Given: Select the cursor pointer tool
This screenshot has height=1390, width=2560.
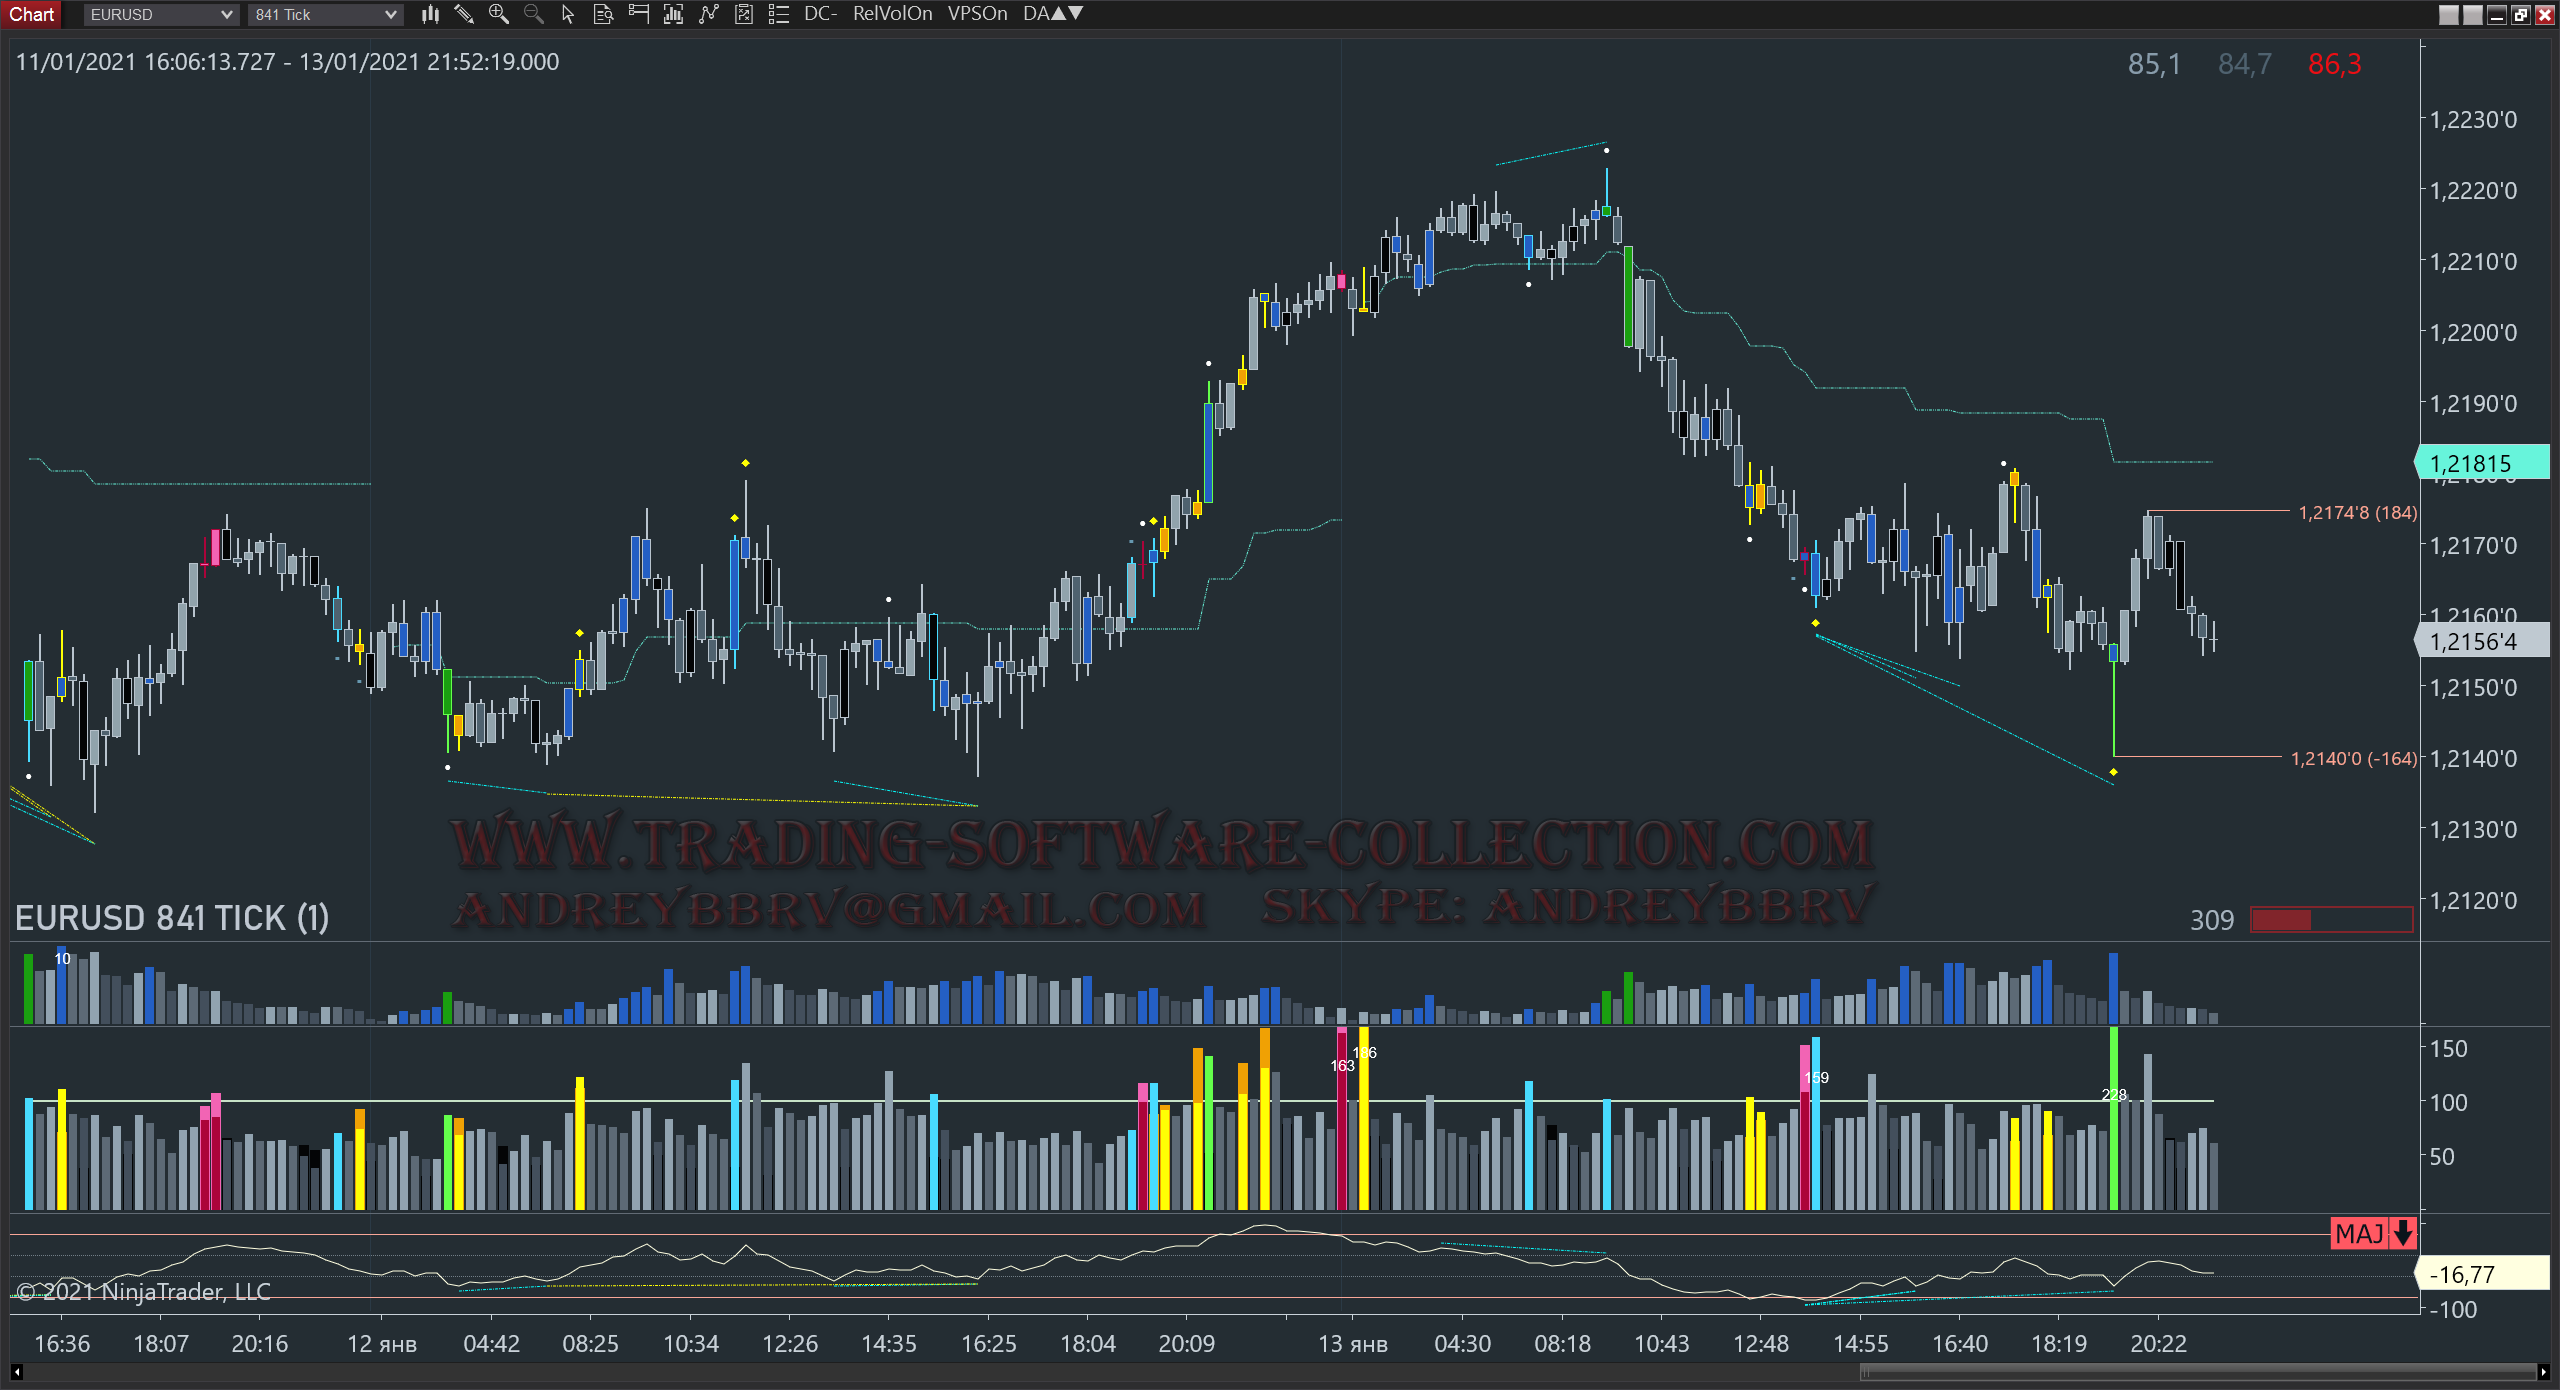Looking at the screenshot, I should [x=568, y=14].
